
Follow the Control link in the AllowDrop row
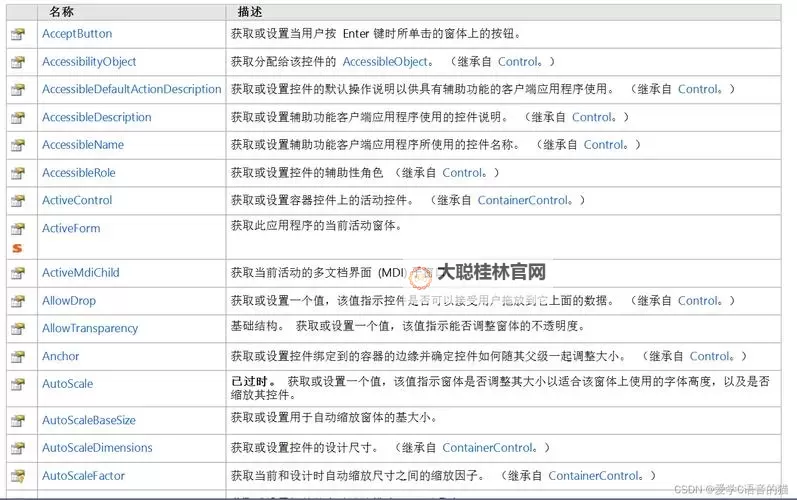point(698,300)
